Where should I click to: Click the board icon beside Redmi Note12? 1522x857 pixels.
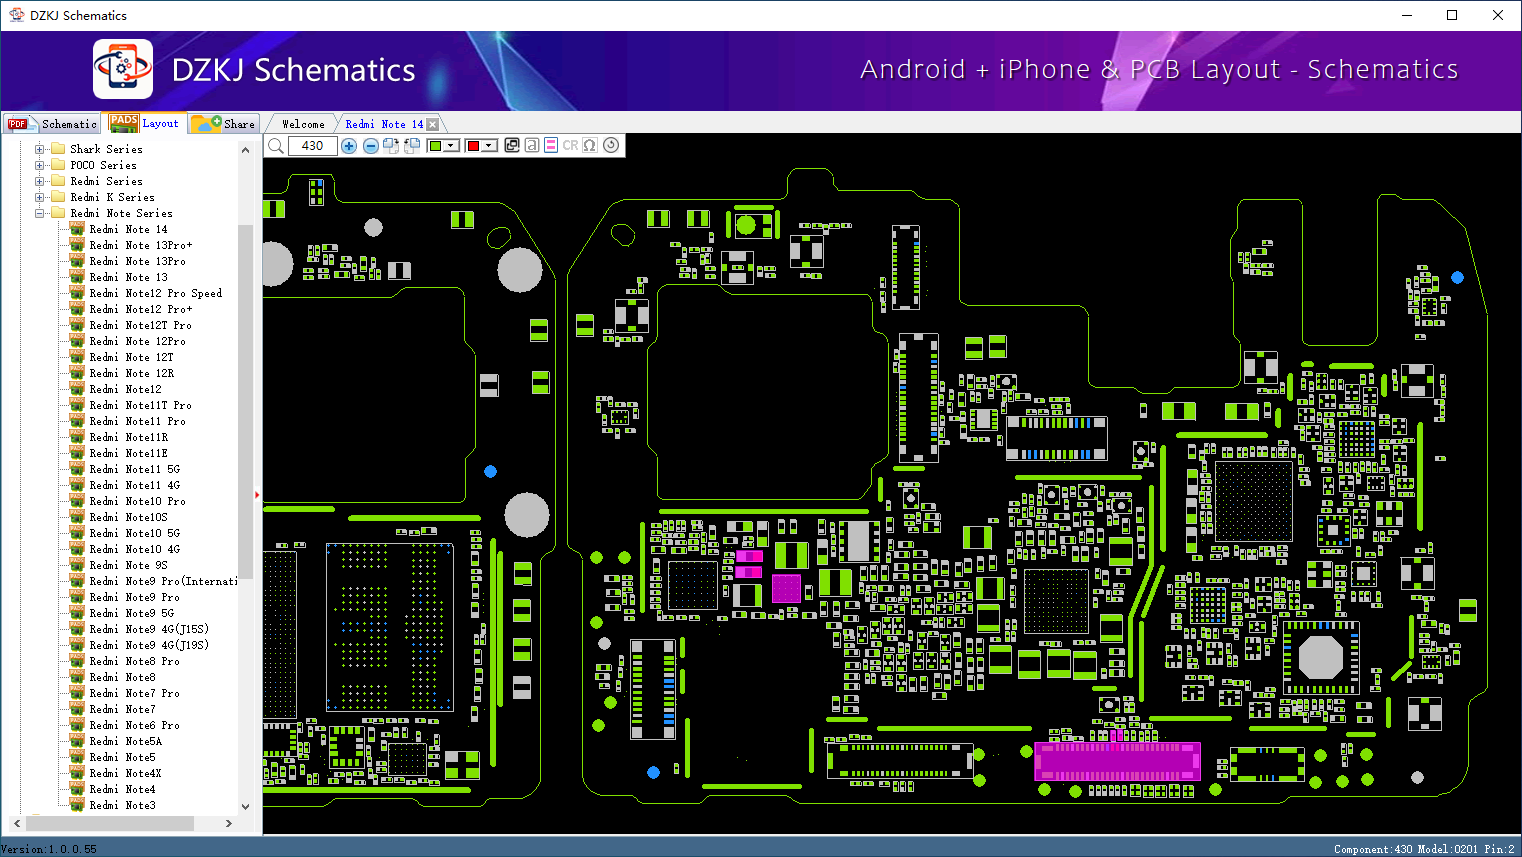click(77, 389)
